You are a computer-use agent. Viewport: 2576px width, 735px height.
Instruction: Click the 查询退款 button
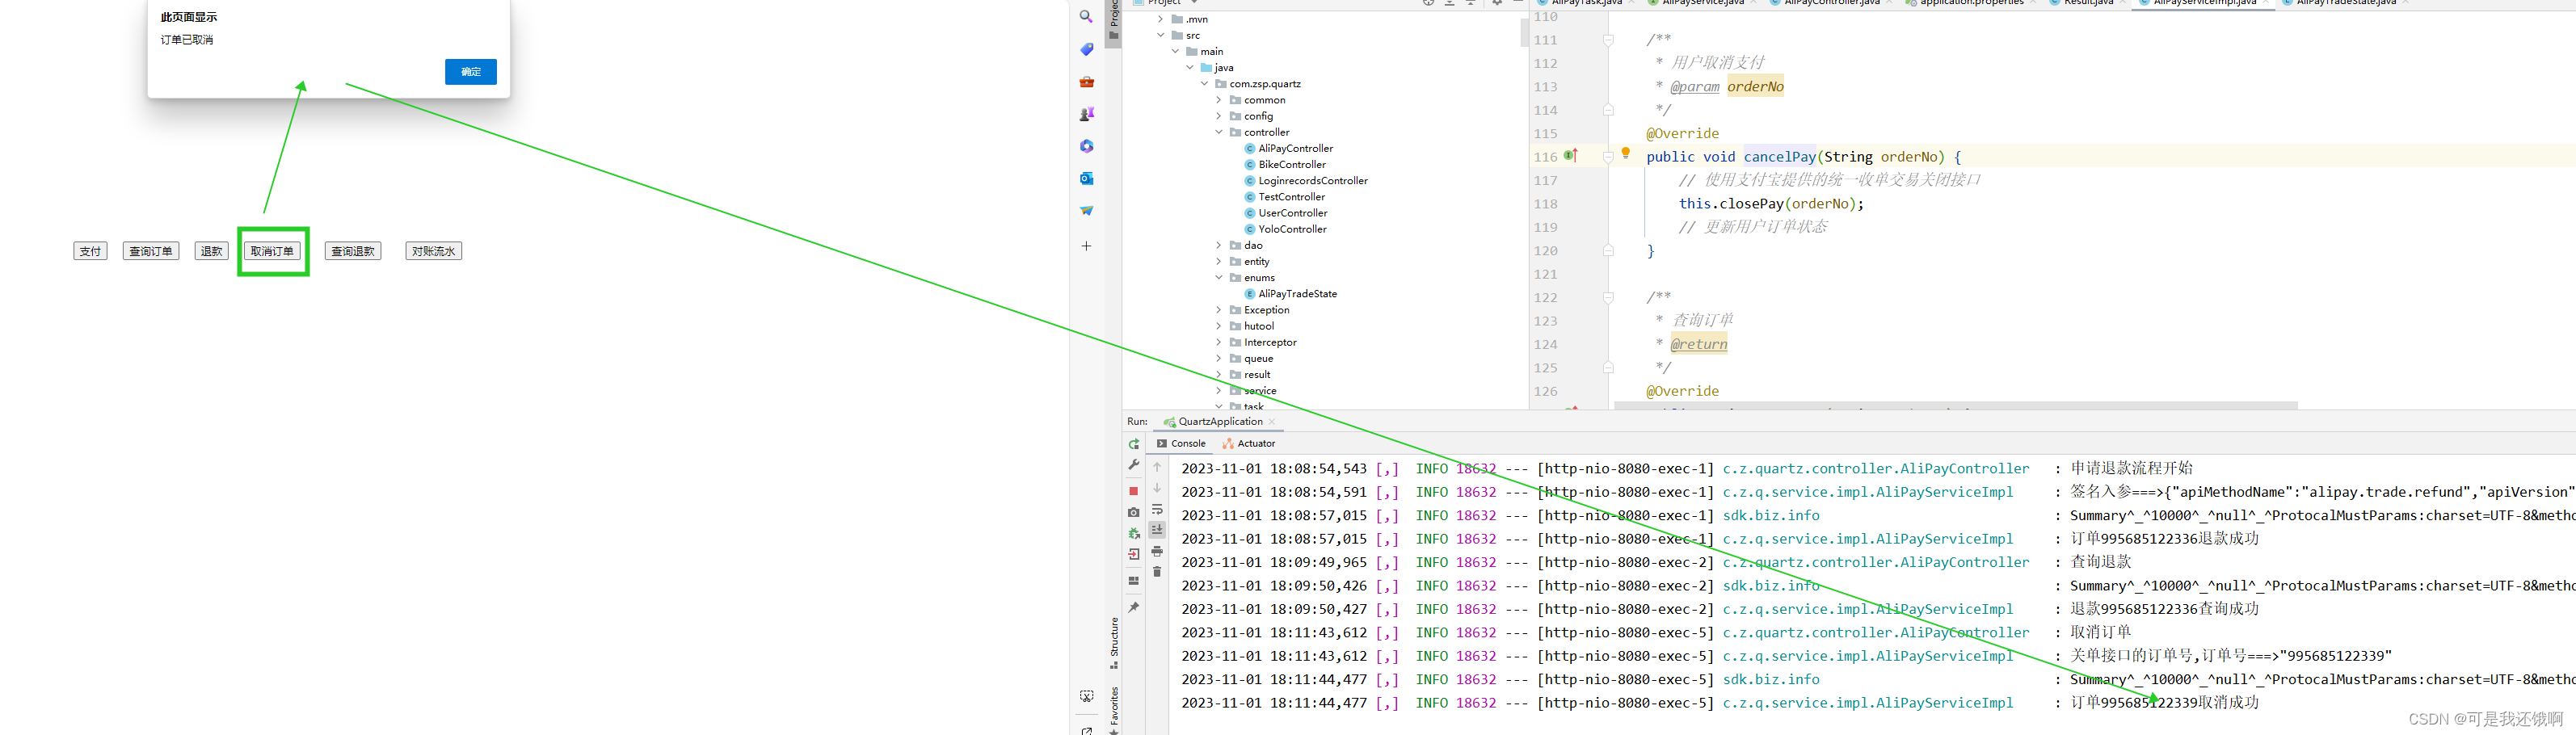pos(353,251)
